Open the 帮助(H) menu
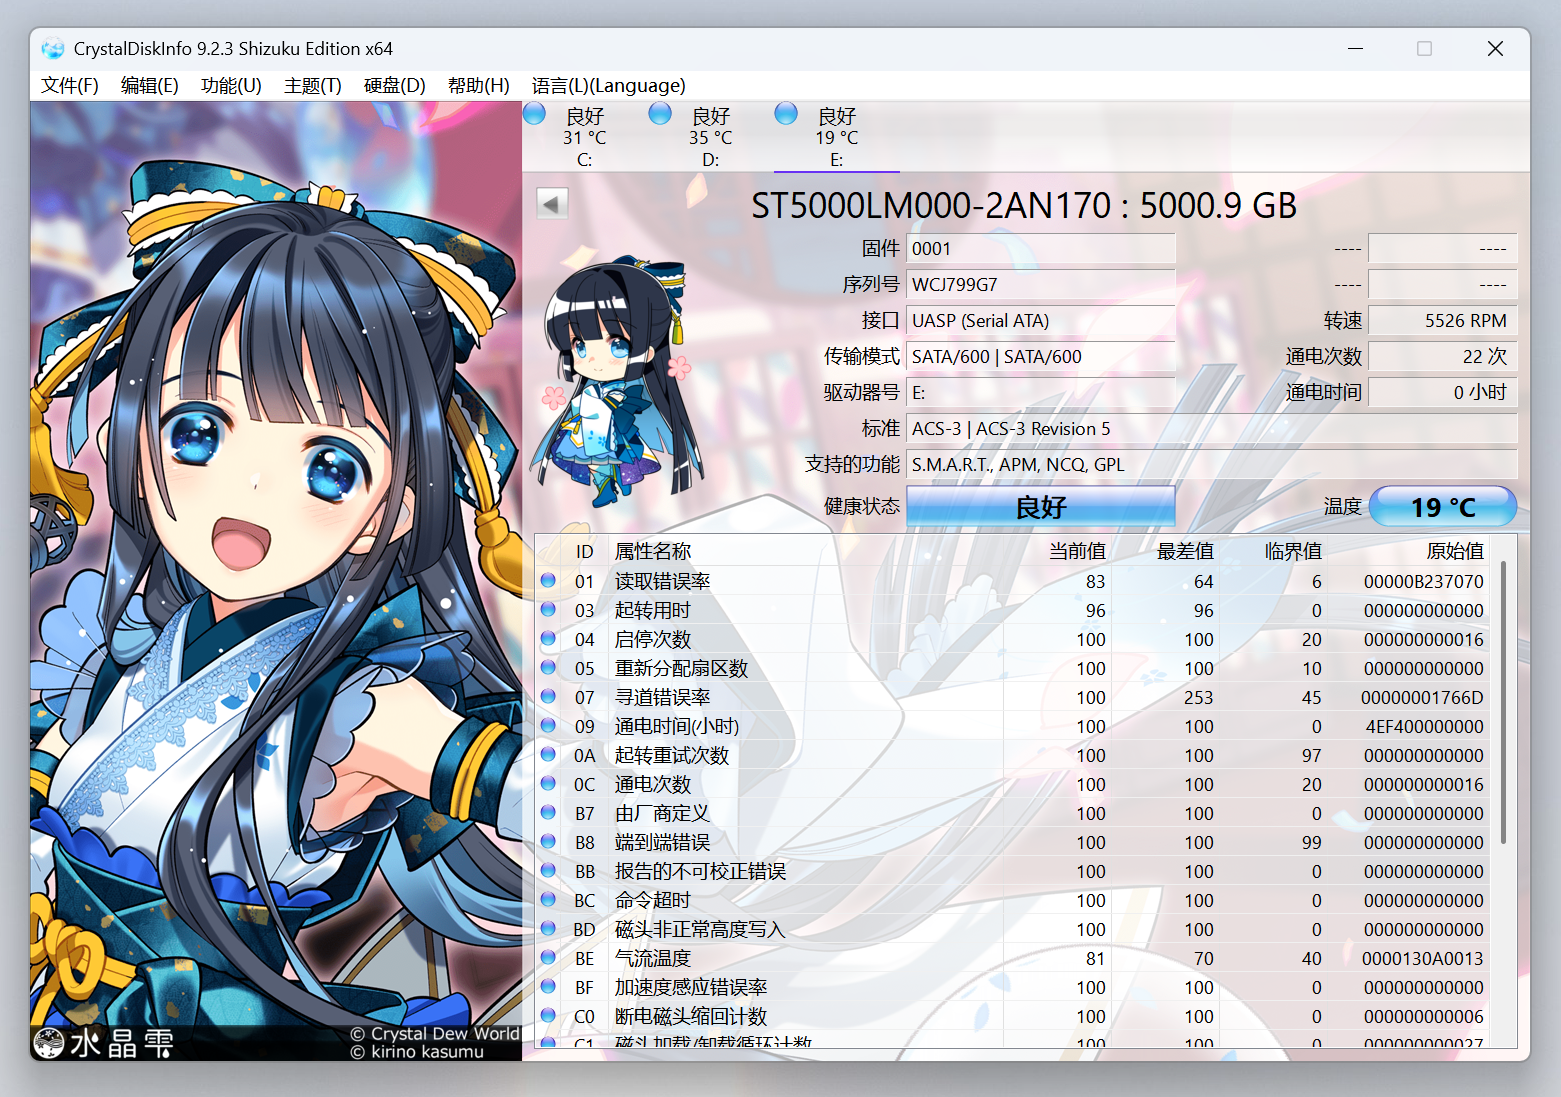 tap(479, 85)
